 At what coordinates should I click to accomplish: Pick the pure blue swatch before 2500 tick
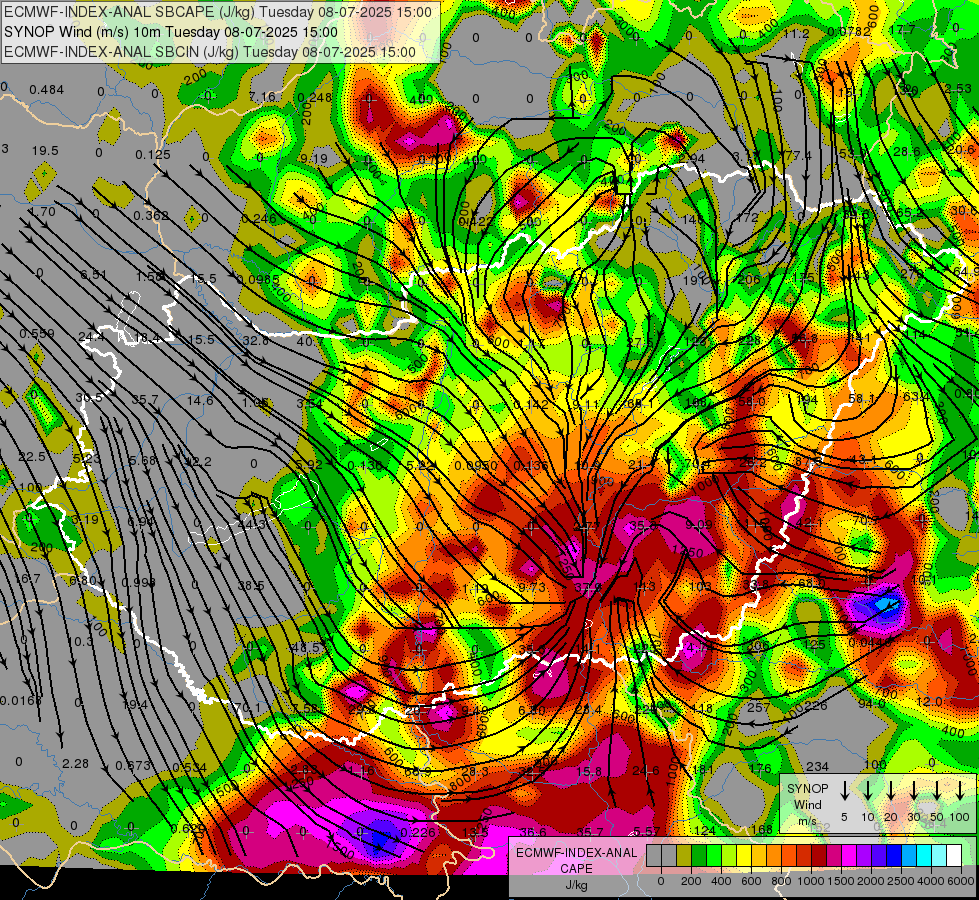click(x=894, y=856)
